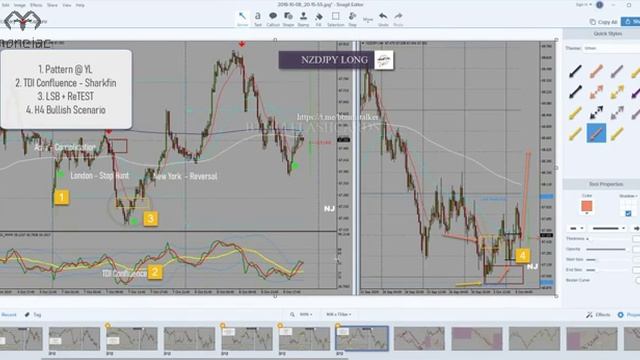
Task: Select the Step tool
Action: coord(353,19)
